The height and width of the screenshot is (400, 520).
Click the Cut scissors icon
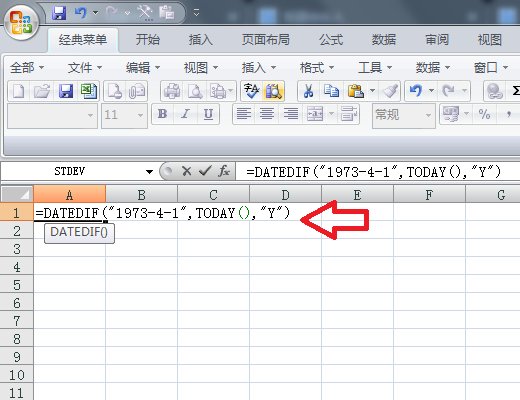(x=308, y=91)
